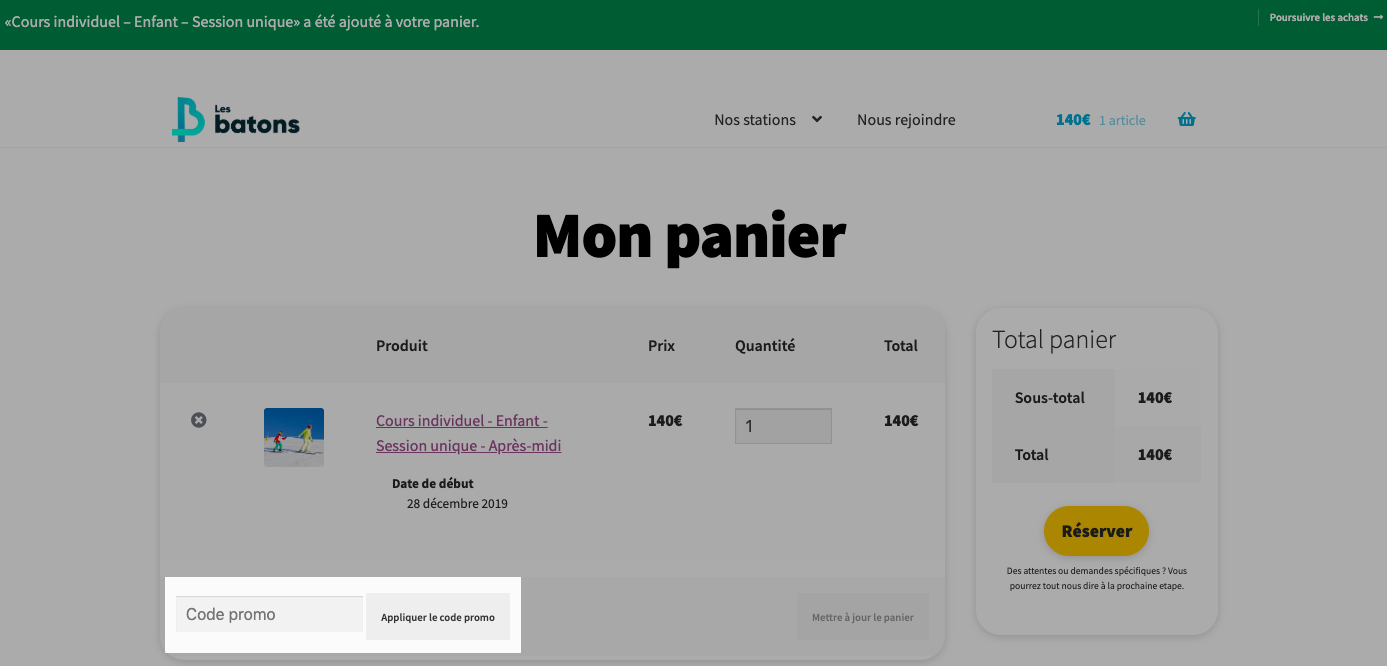Click the ski lesson product thumbnail
The width and height of the screenshot is (1387, 666).
tap(294, 437)
